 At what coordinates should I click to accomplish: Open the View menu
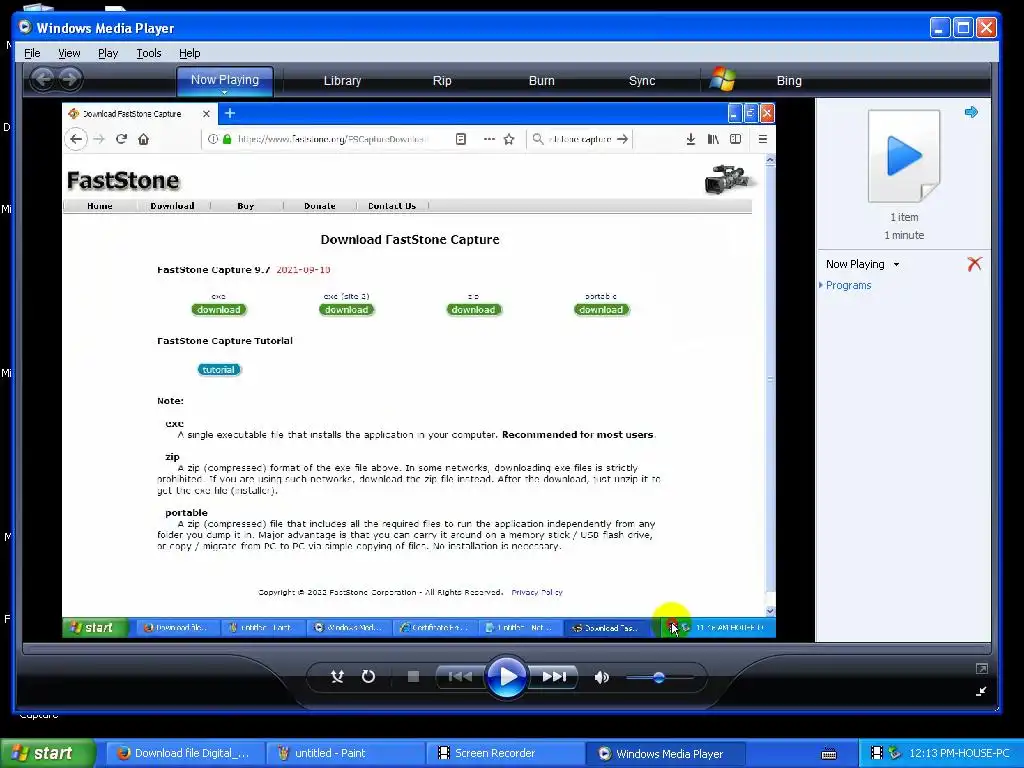tap(69, 53)
